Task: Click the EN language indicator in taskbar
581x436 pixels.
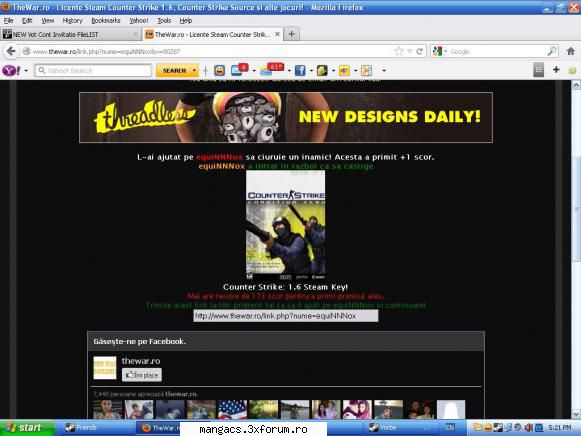Action: 450,428
